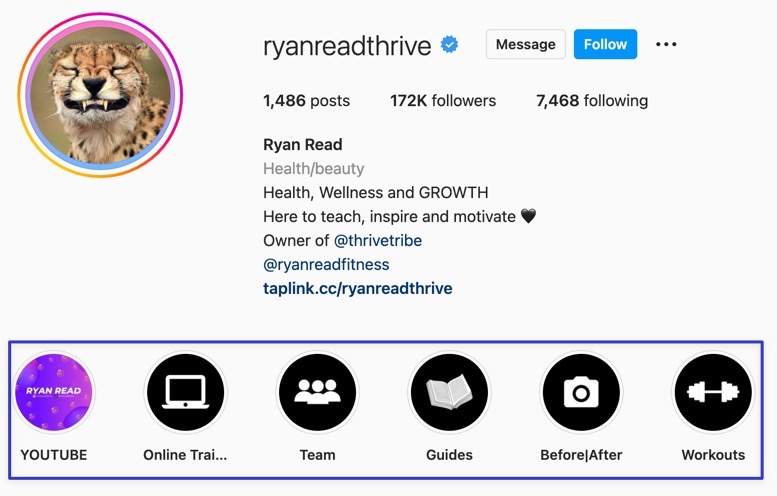
Task: Open the three-dots more options menu
Action: click(x=666, y=45)
